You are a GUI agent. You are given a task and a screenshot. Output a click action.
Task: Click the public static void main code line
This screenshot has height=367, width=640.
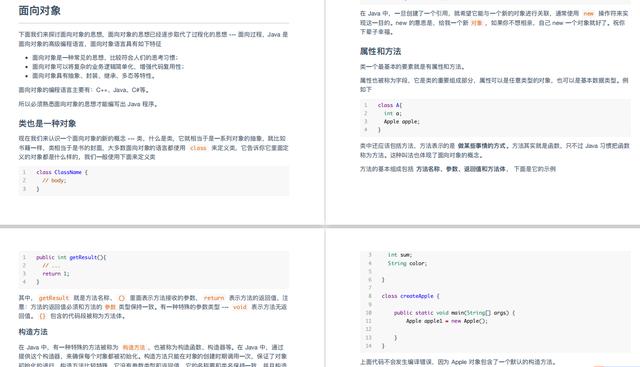click(454, 313)
